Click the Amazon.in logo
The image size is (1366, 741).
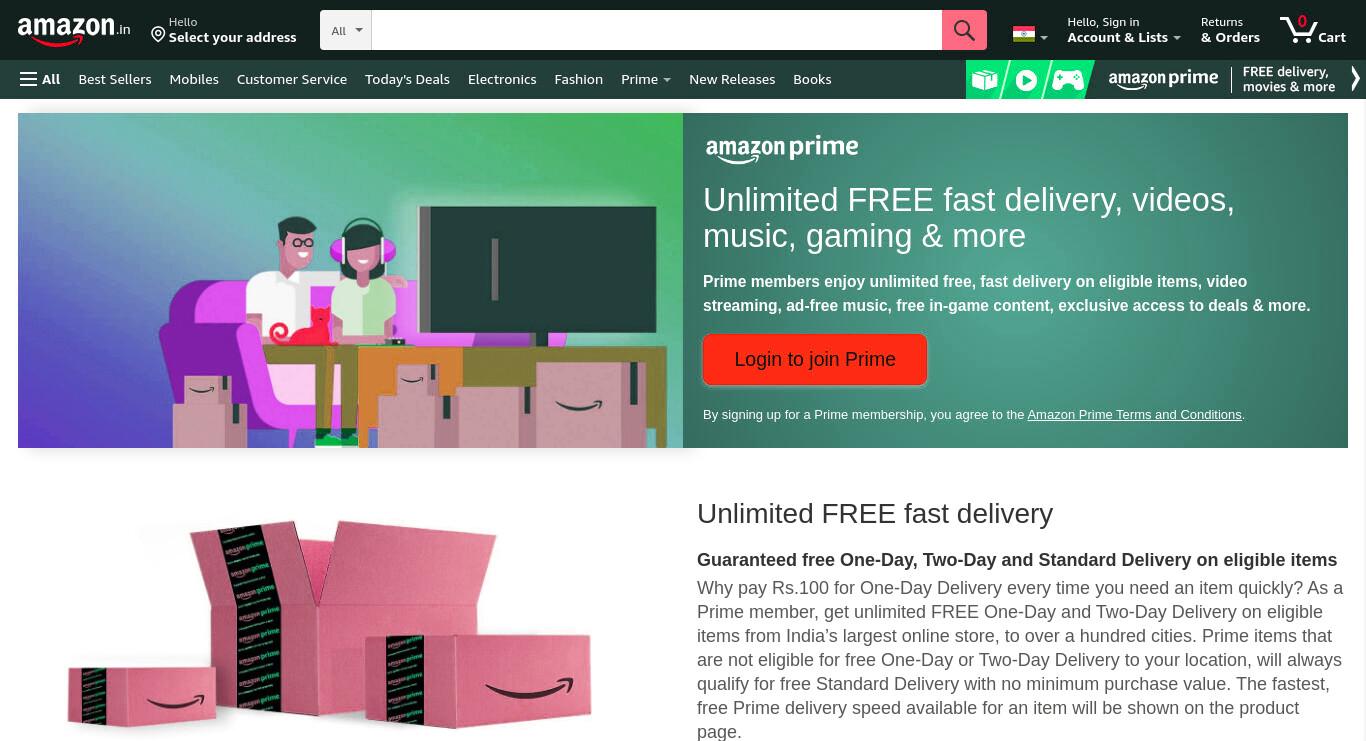coord(74,31)
